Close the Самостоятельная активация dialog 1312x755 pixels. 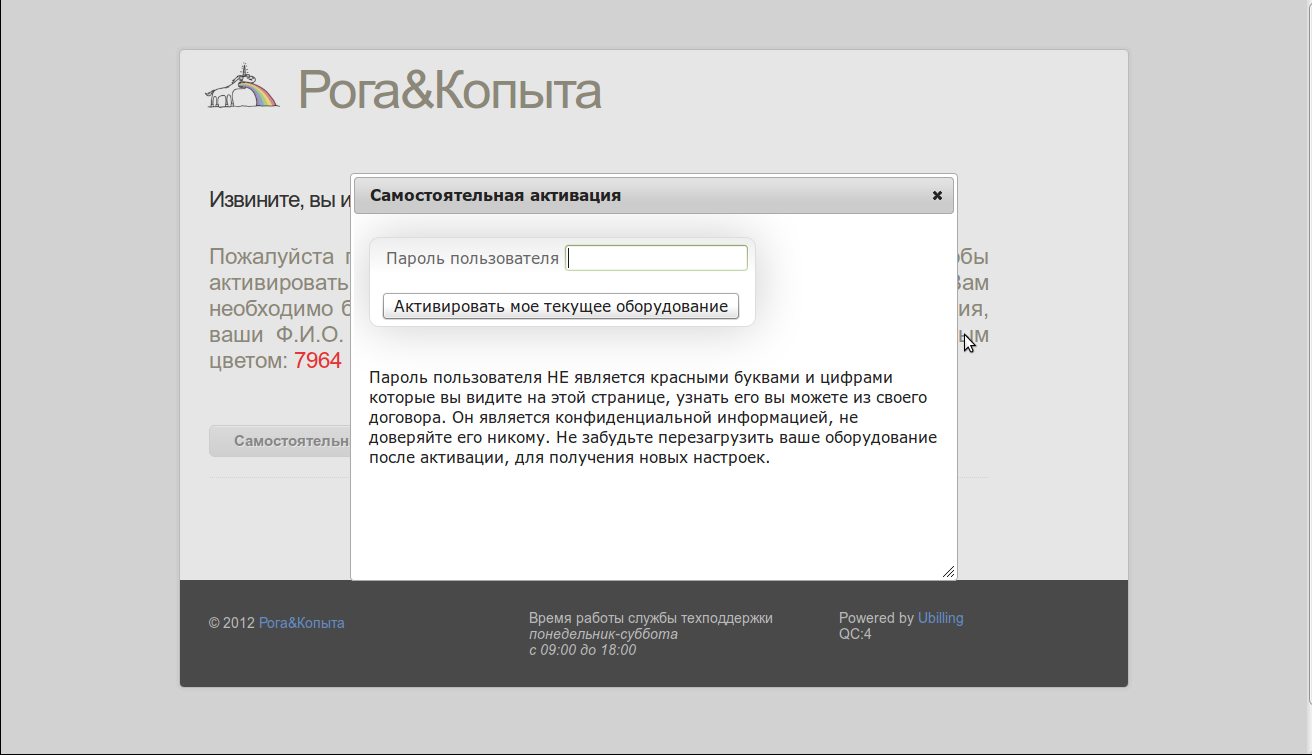coord(937,196)
